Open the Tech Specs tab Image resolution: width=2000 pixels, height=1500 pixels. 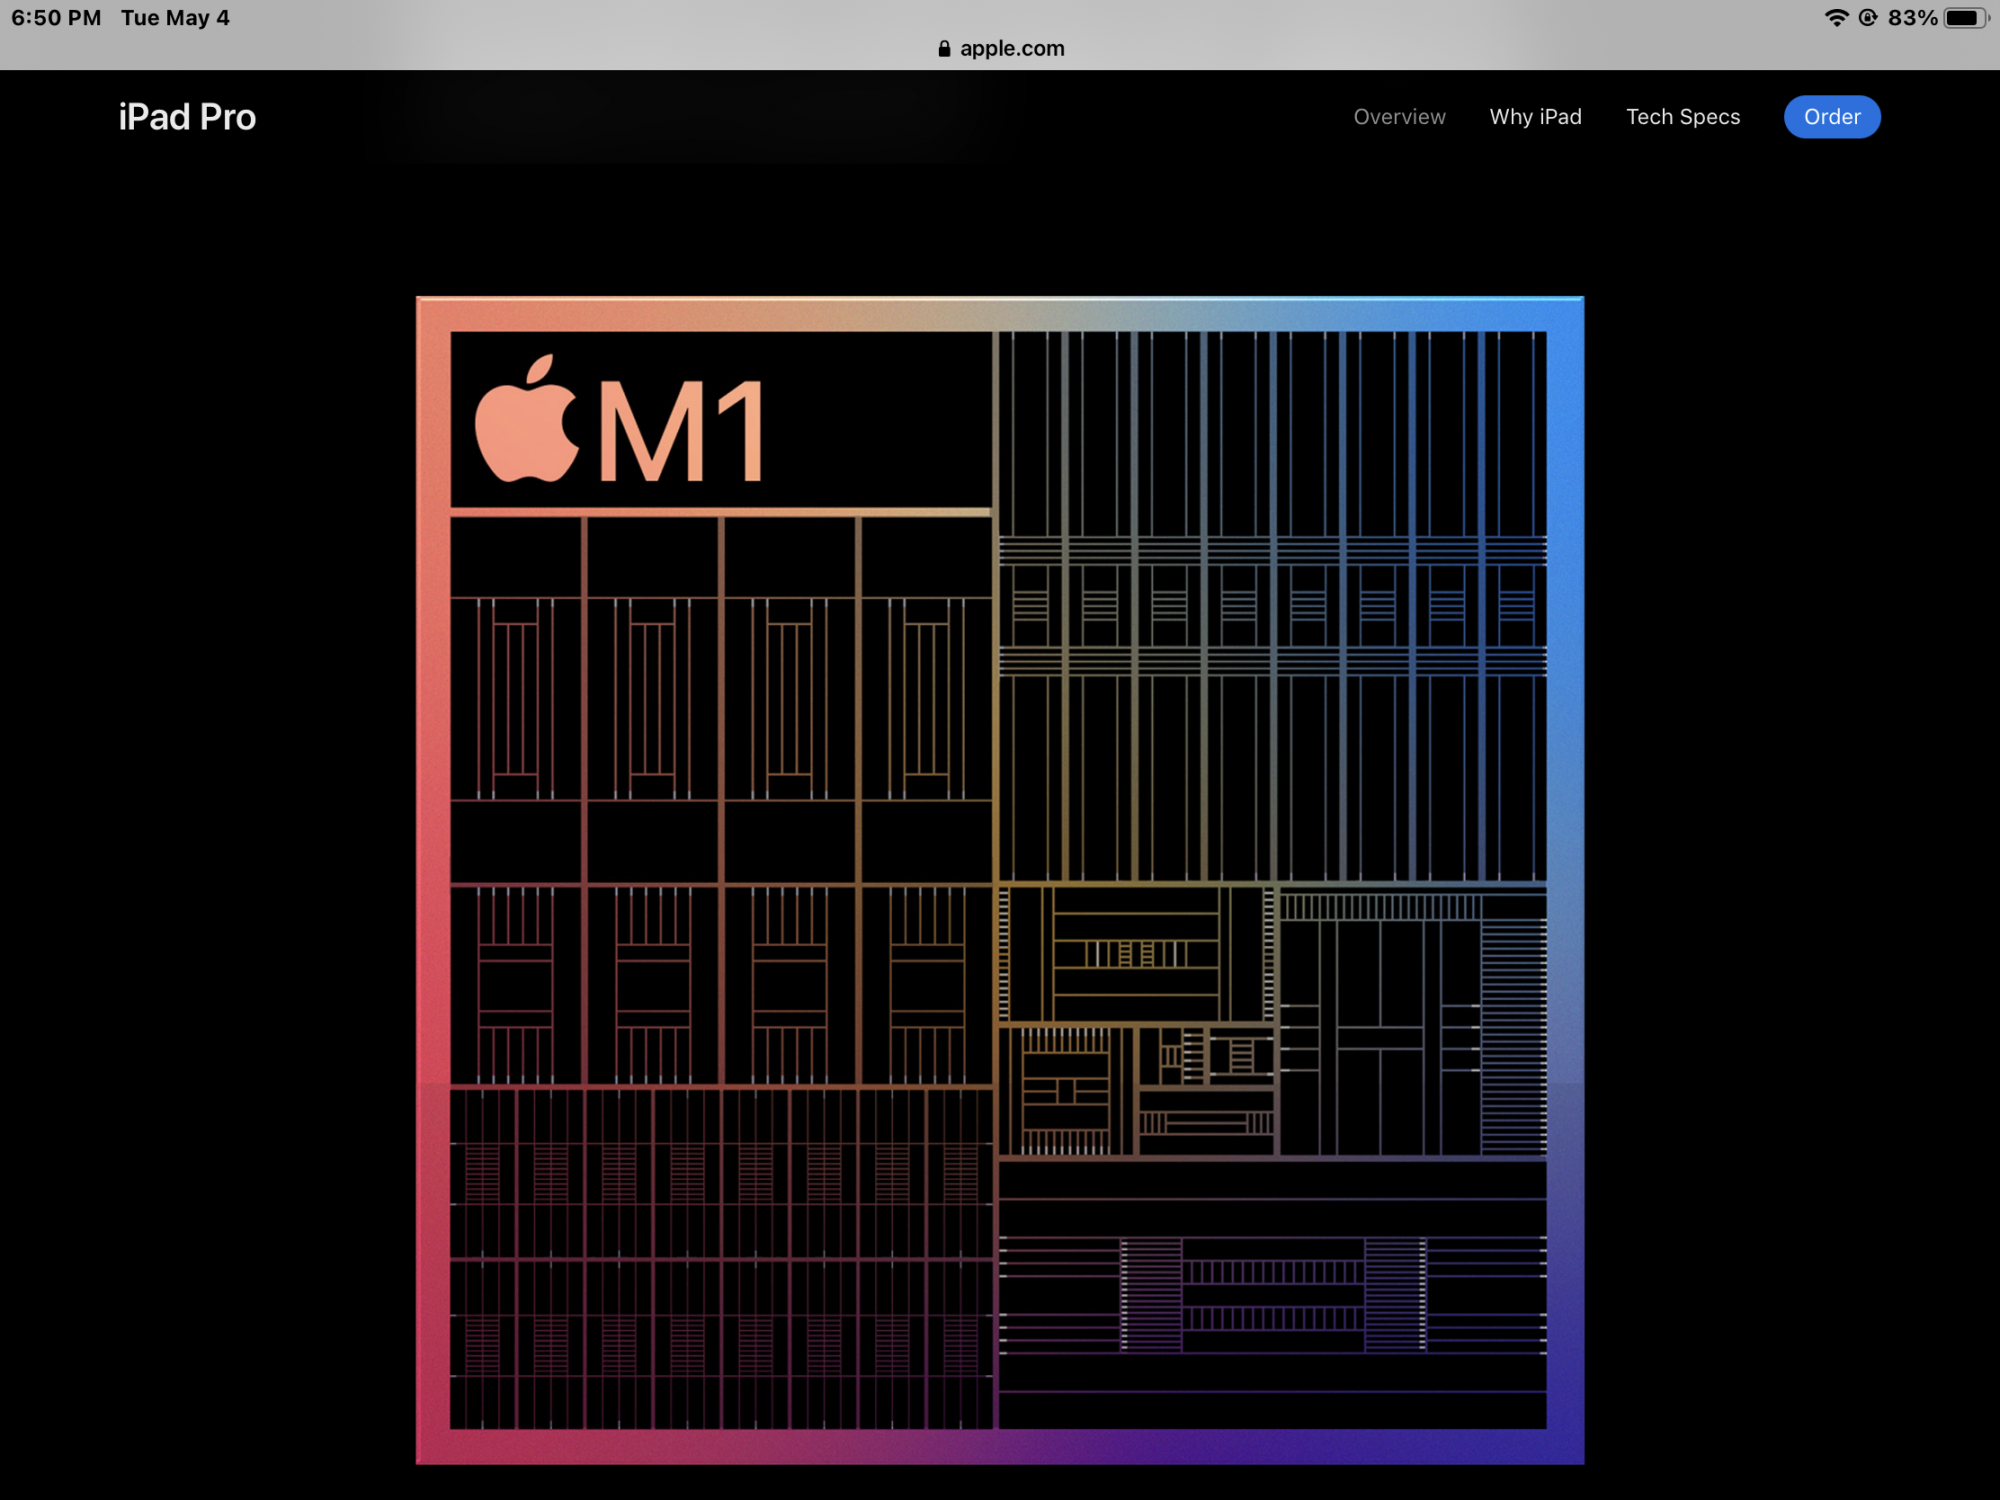(x=1682, y=117)
